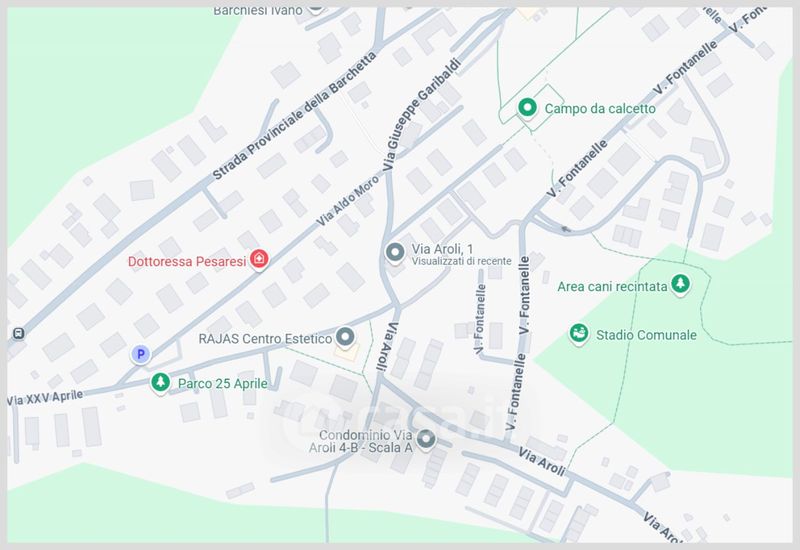This screenshot has width=800, height=550.
Task: Click the Via Giuseppe Garibaldi street label
Action: (421, 114)
